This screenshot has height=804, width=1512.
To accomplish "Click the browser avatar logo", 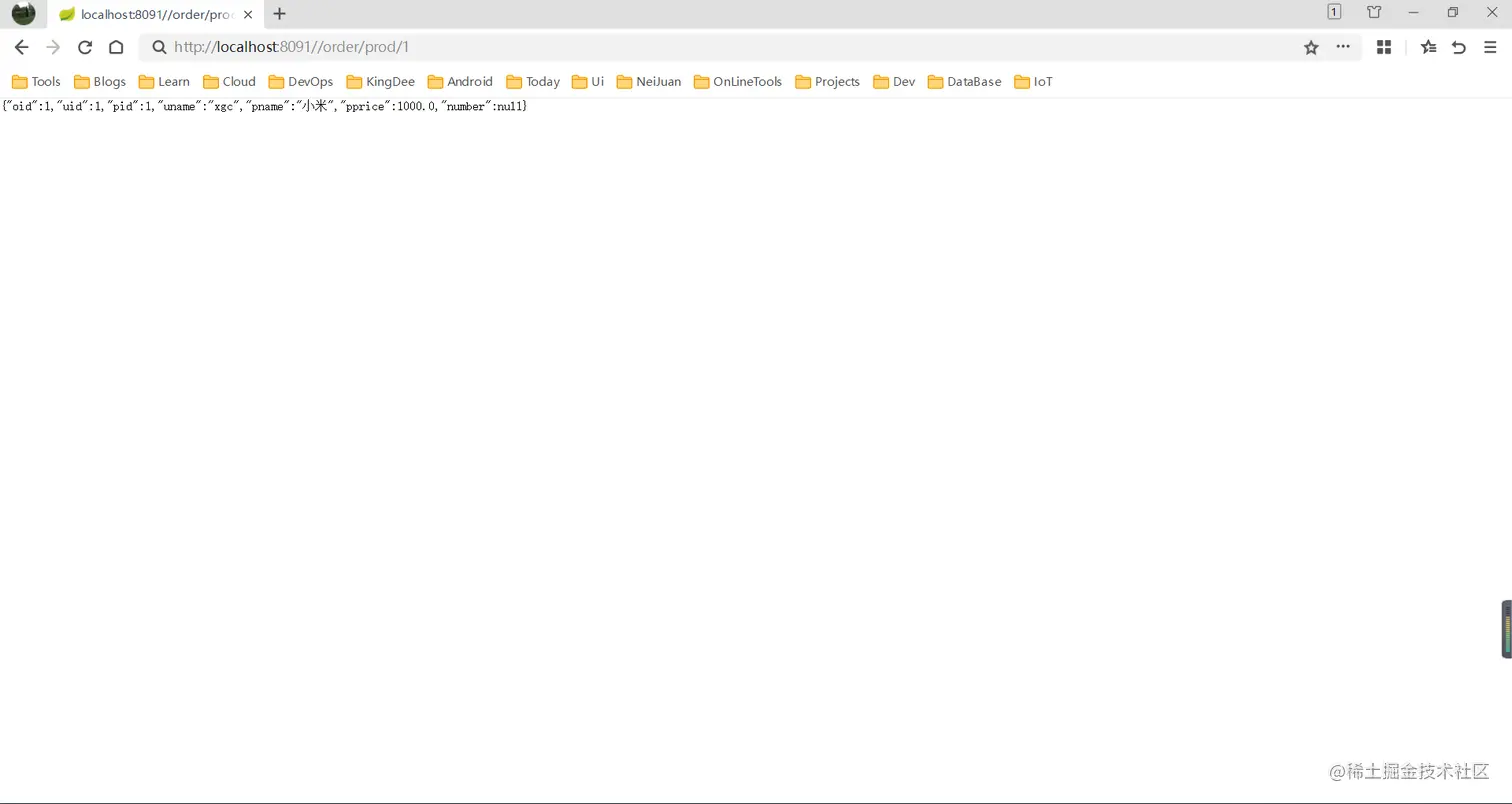I will coord(23,13).
